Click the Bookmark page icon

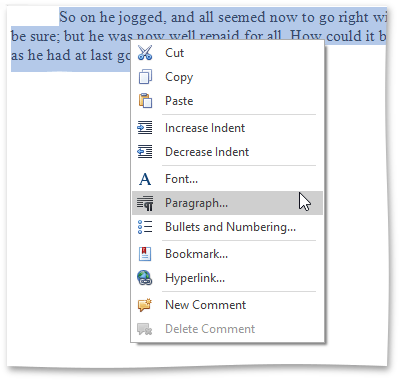(x=145, y=254)
